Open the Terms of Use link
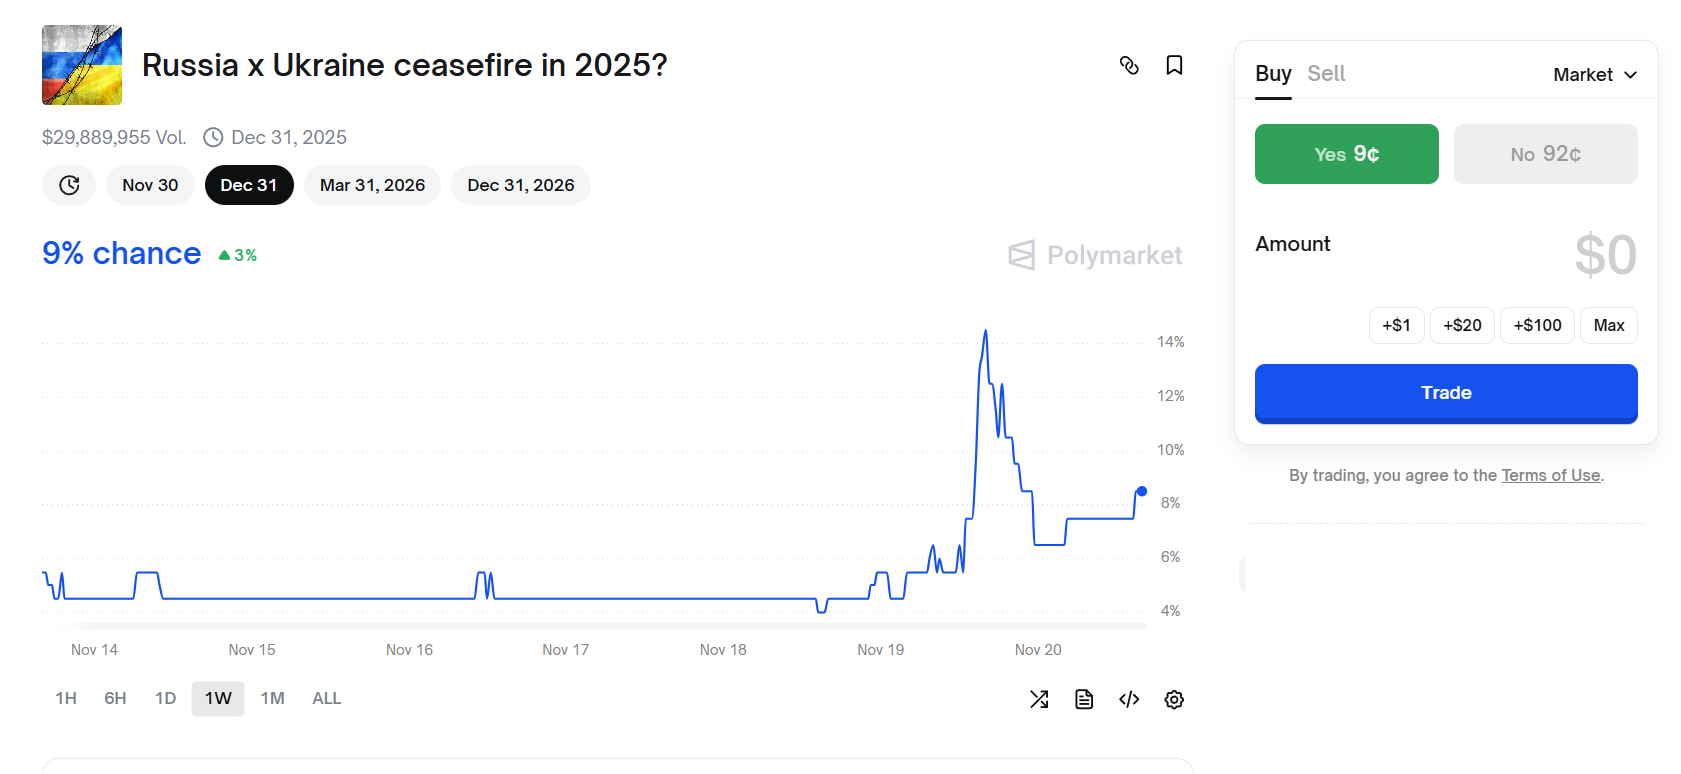This screenshot has width=1681, height=774. coord(1550,475)
